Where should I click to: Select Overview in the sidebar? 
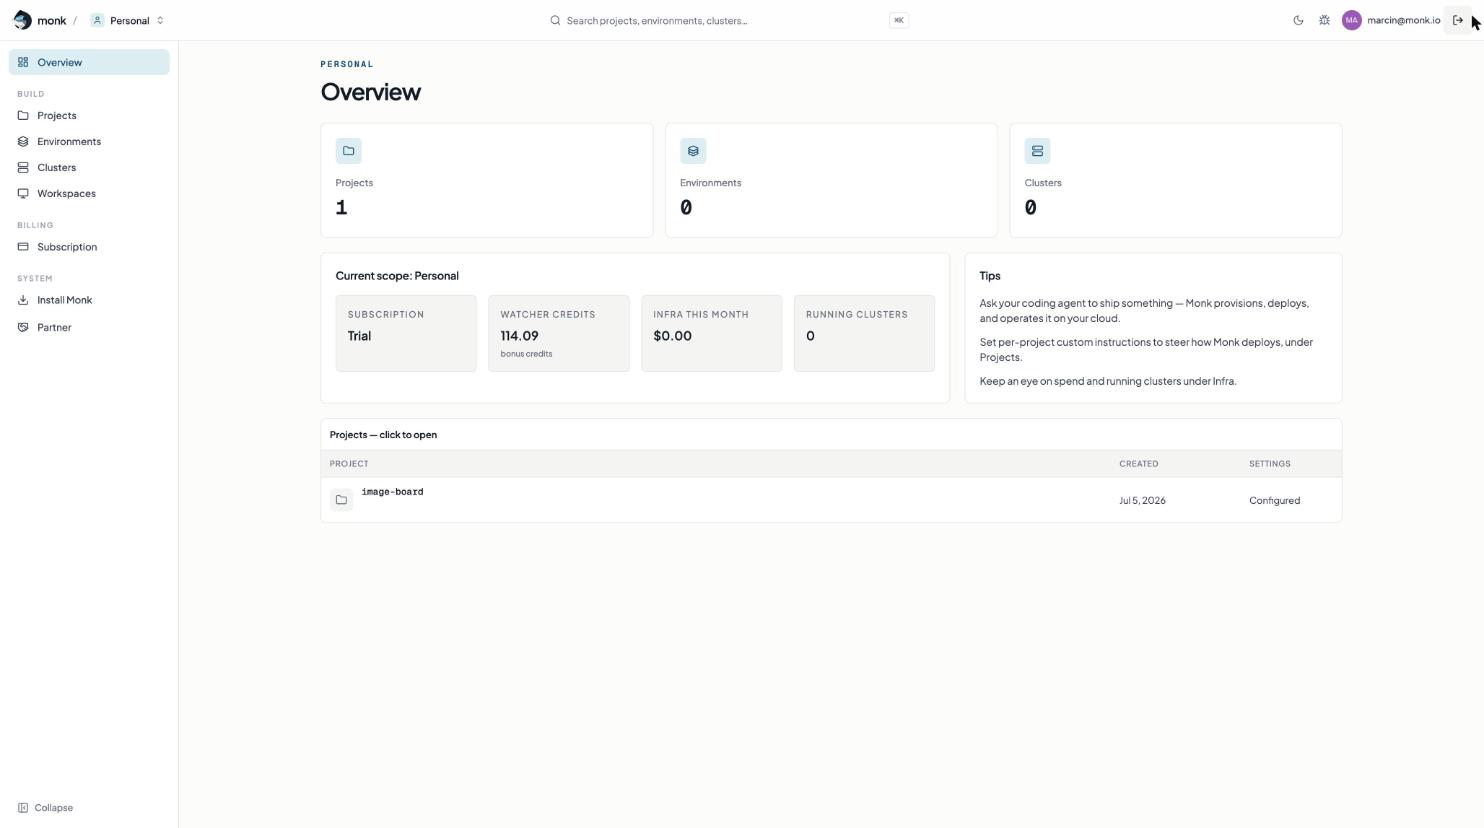pos(89,62)
